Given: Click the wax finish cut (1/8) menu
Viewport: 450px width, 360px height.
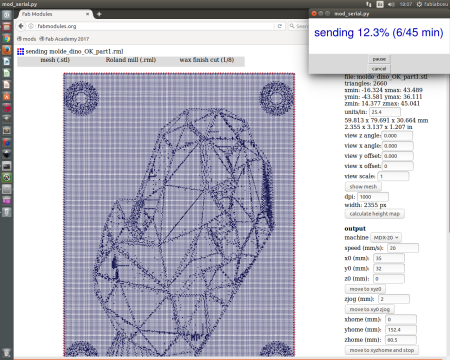Looking at the screenshot, I should [x=207, y=60].
